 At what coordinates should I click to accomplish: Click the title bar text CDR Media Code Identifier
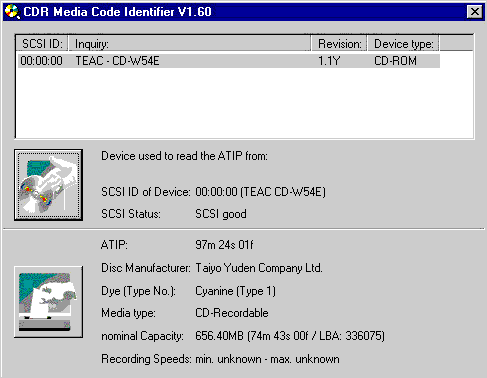tap(117, 12)
